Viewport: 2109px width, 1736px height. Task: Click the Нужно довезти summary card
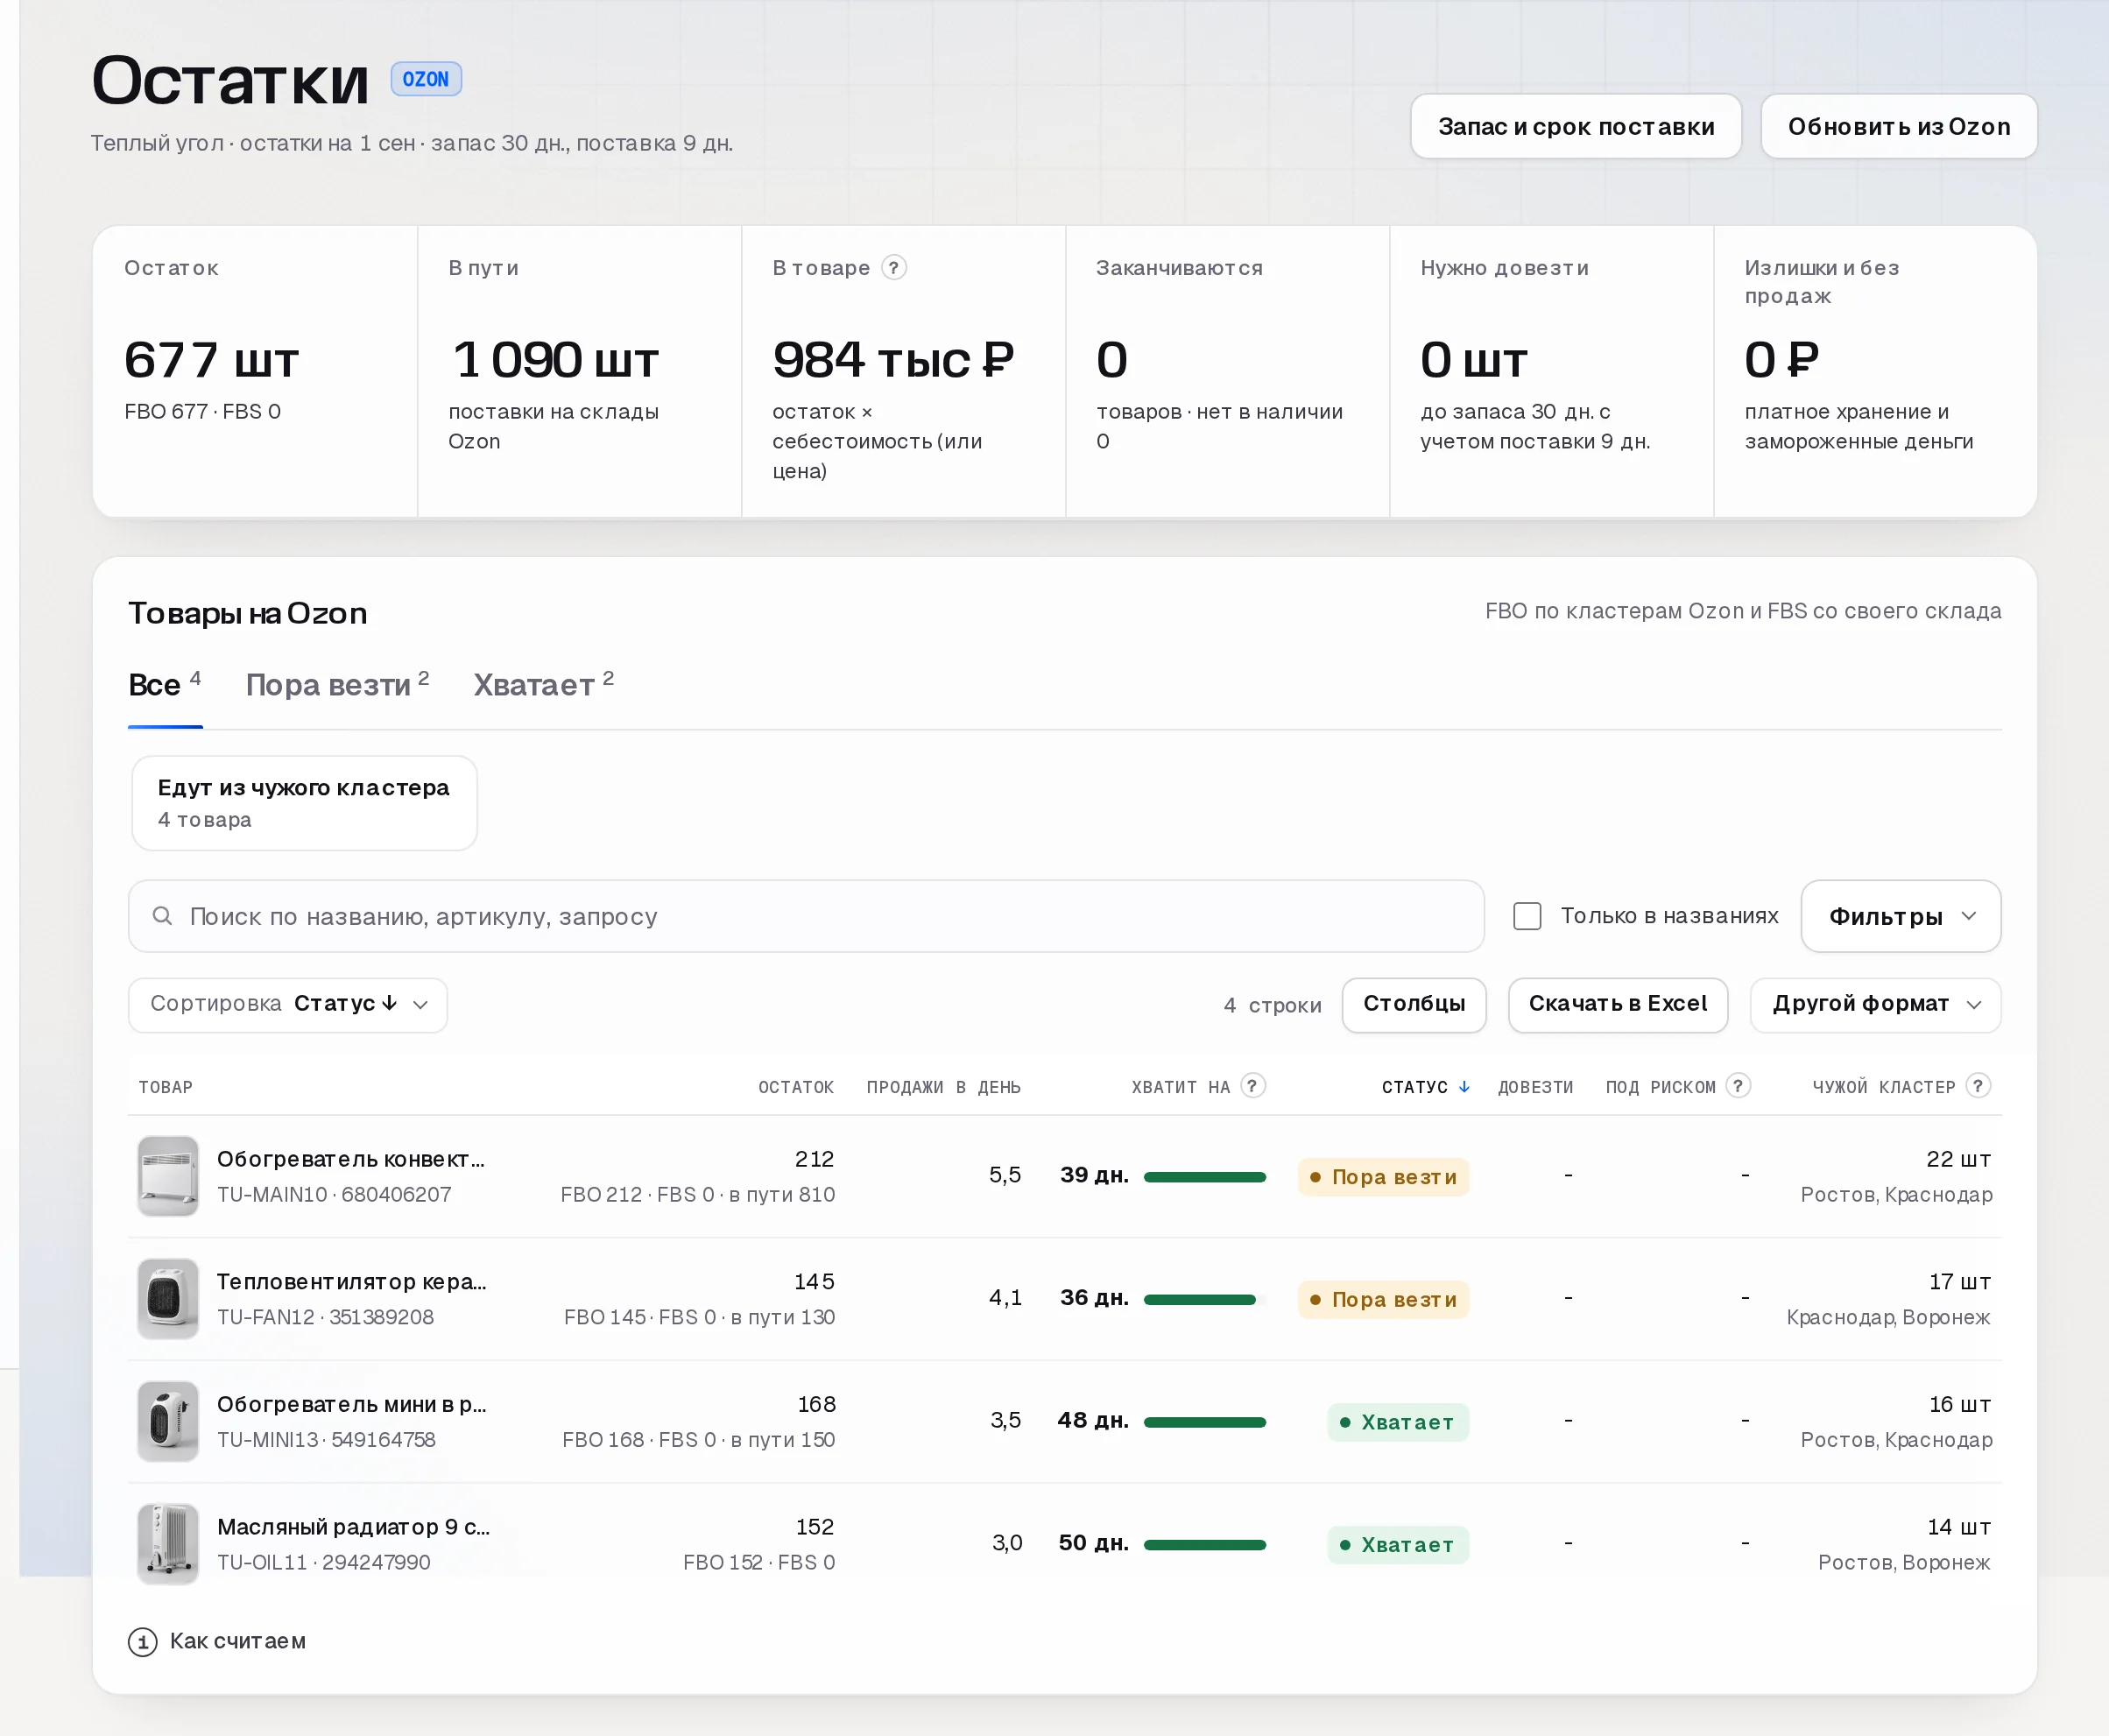pos(1551,371)
